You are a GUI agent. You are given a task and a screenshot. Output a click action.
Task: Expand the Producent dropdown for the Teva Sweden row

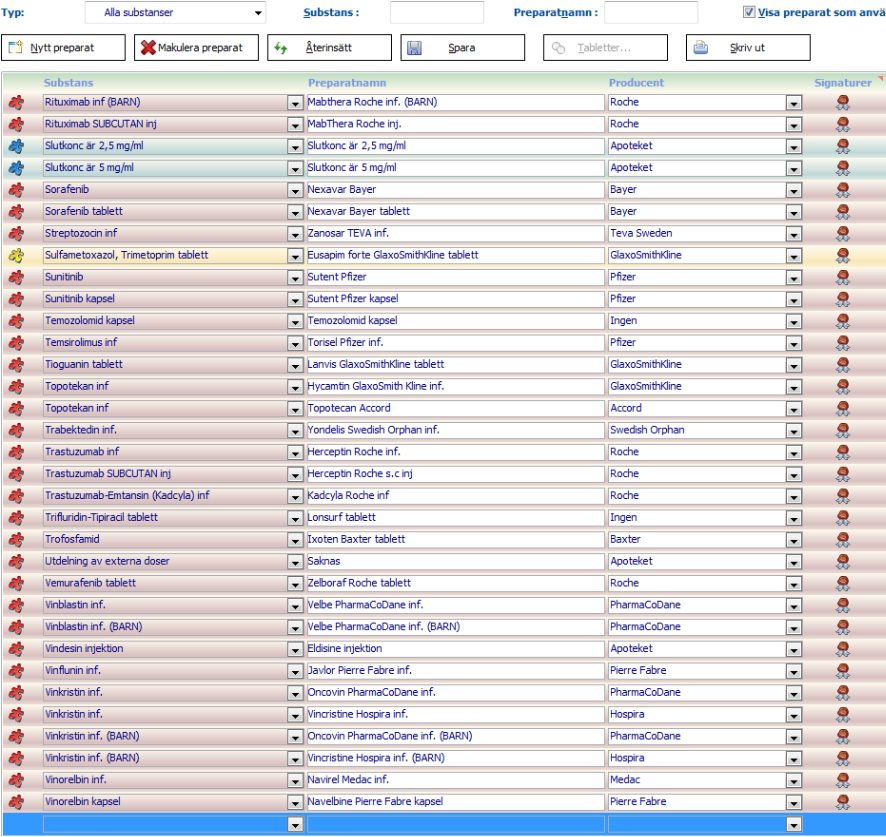[x=793, y=233]
